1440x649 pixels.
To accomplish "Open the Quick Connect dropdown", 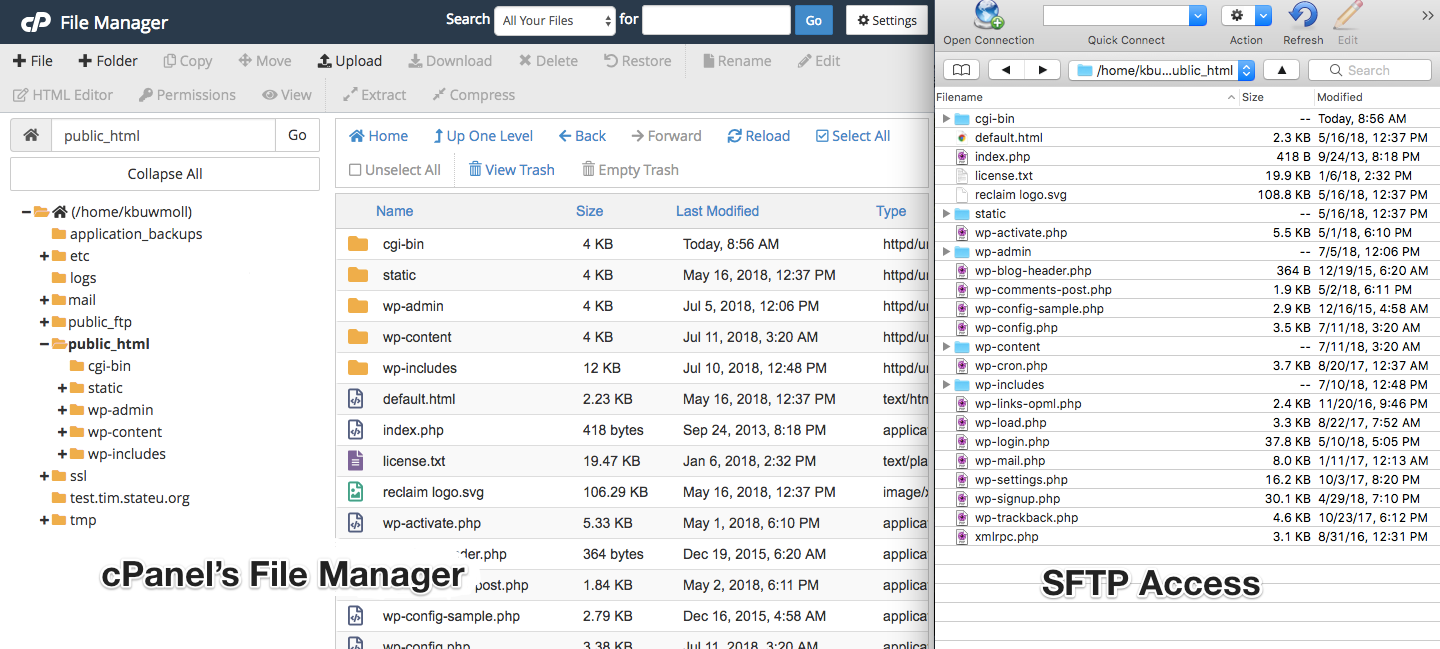I will click(x=1198, y=15).
